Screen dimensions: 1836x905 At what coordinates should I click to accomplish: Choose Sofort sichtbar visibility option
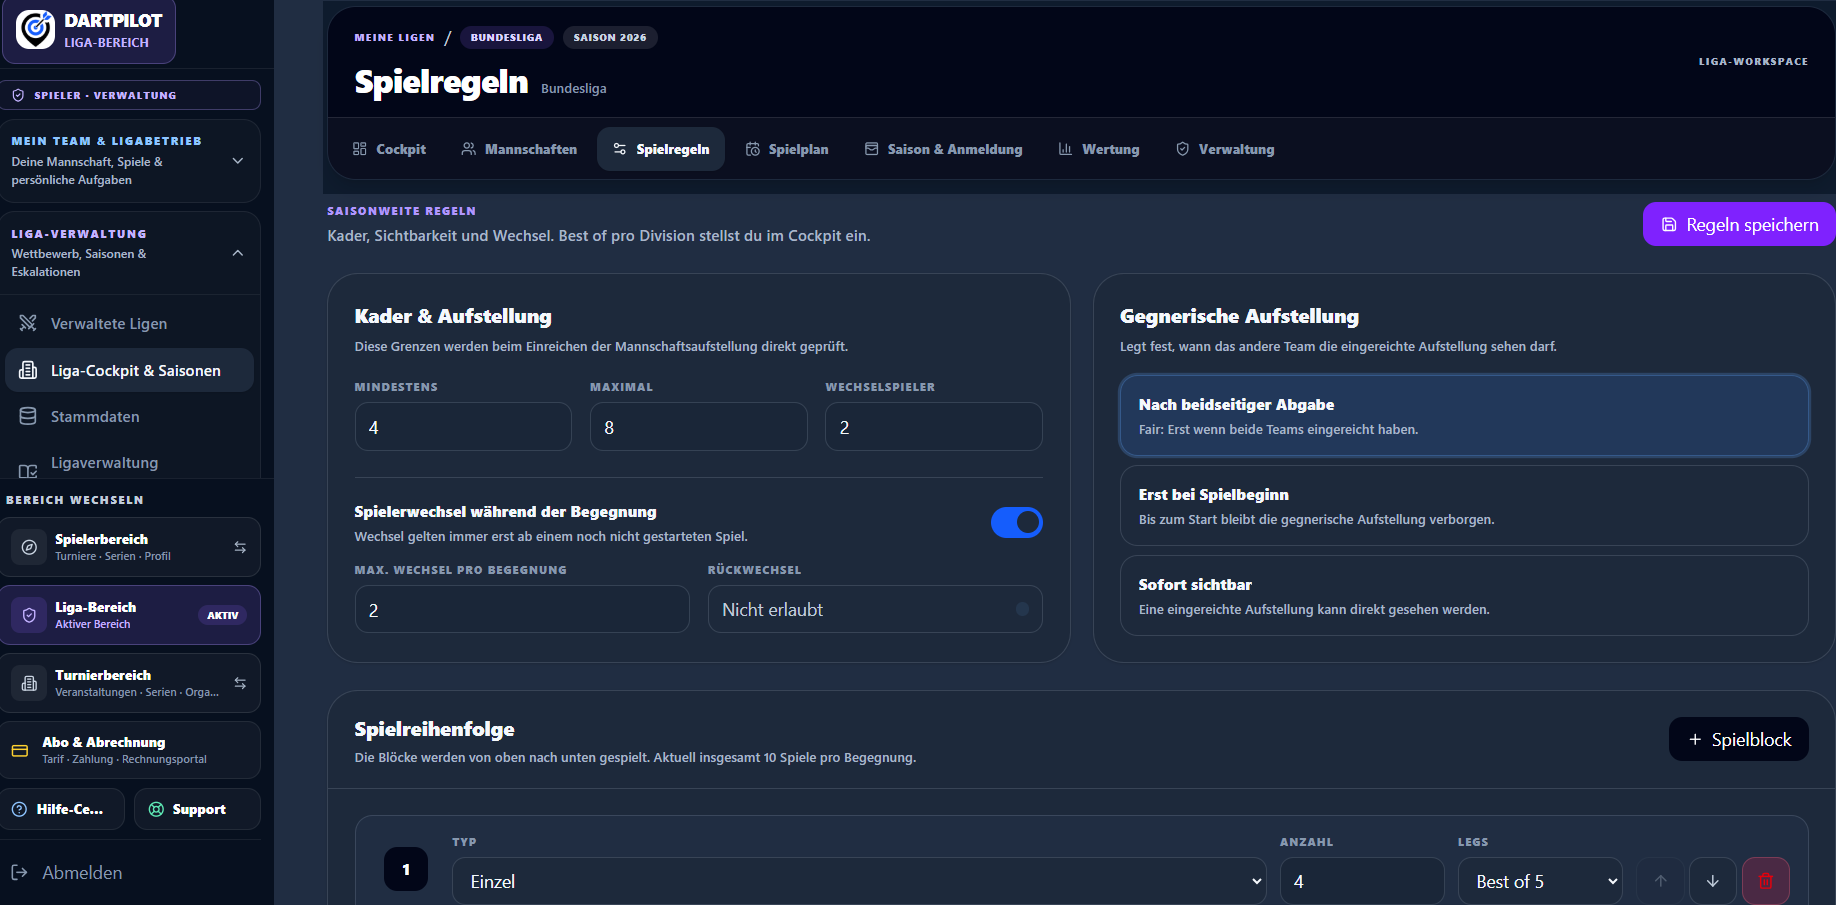[1464, 595]
